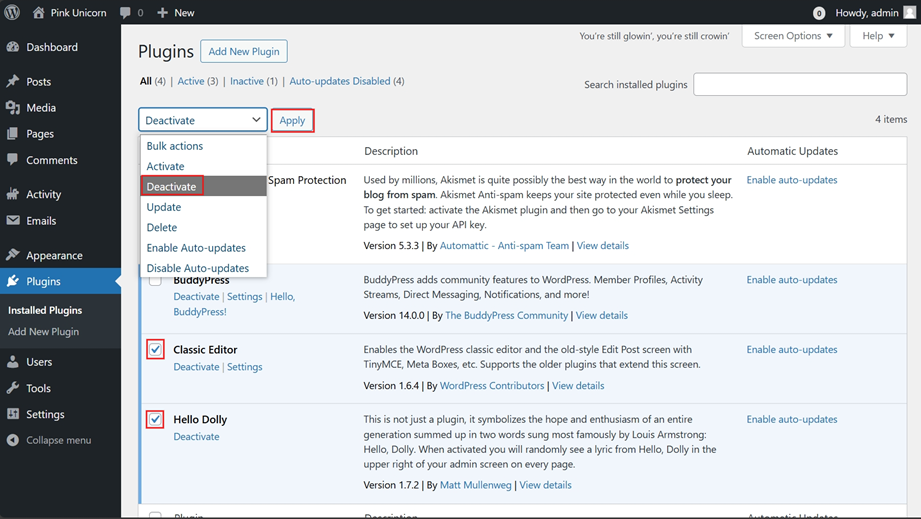Expand the Screen Options panel
This screenshot has width=921, height=519.
793,36
